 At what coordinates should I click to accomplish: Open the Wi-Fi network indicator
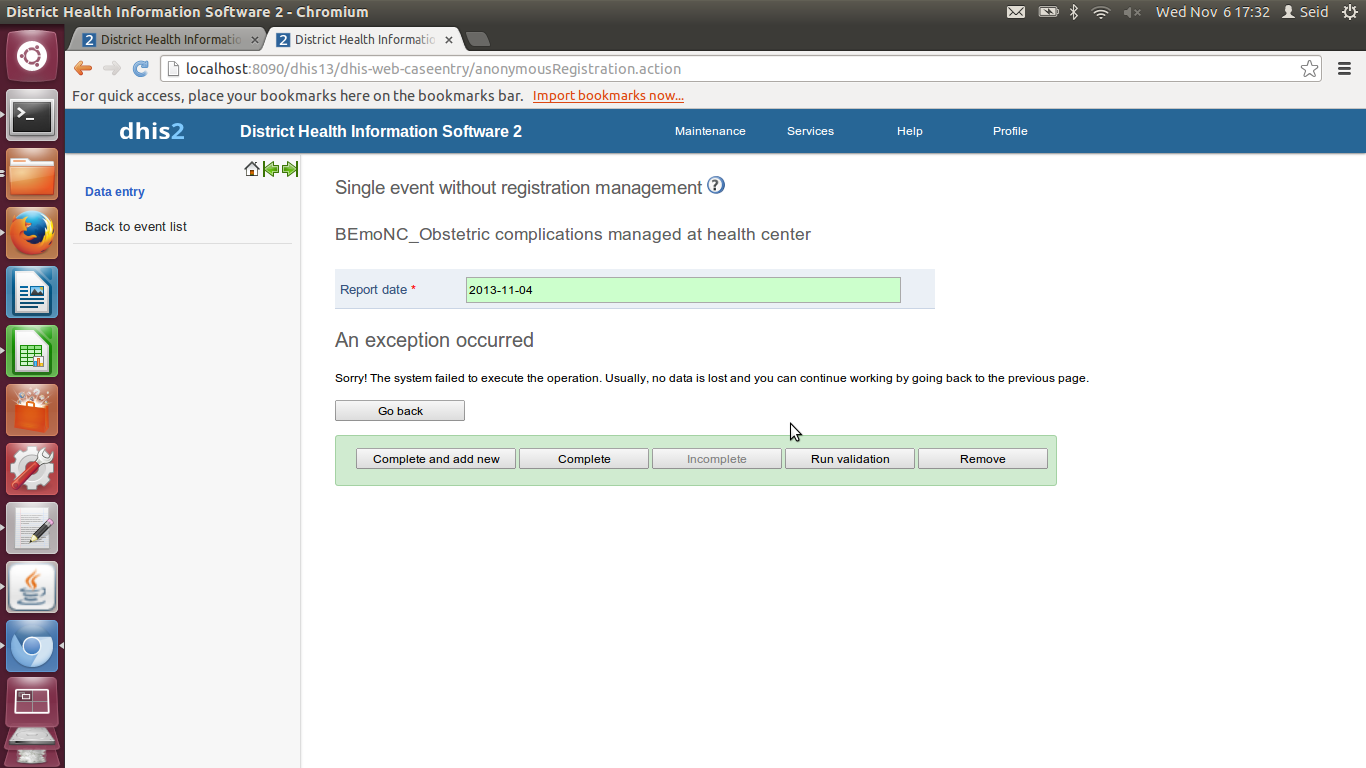pyautogui.click(x=1101, y=12)
